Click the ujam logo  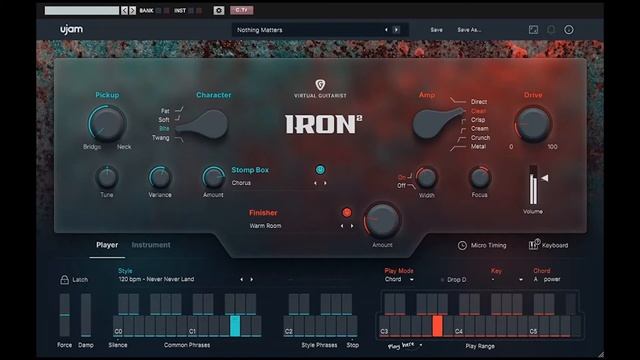pyautogui.click(x=71, y=29)
